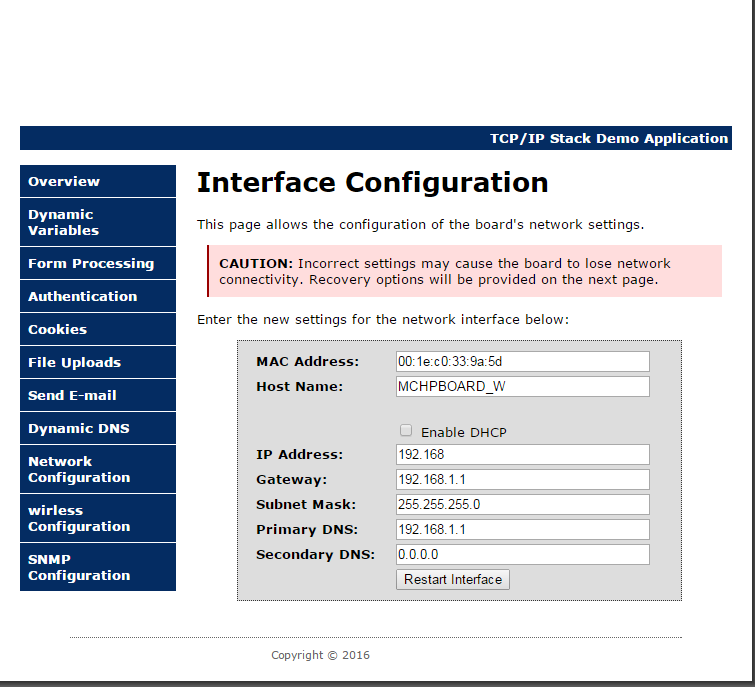Click the MAC Address input field
755x687 pixels.
click(x=522, y=362)
